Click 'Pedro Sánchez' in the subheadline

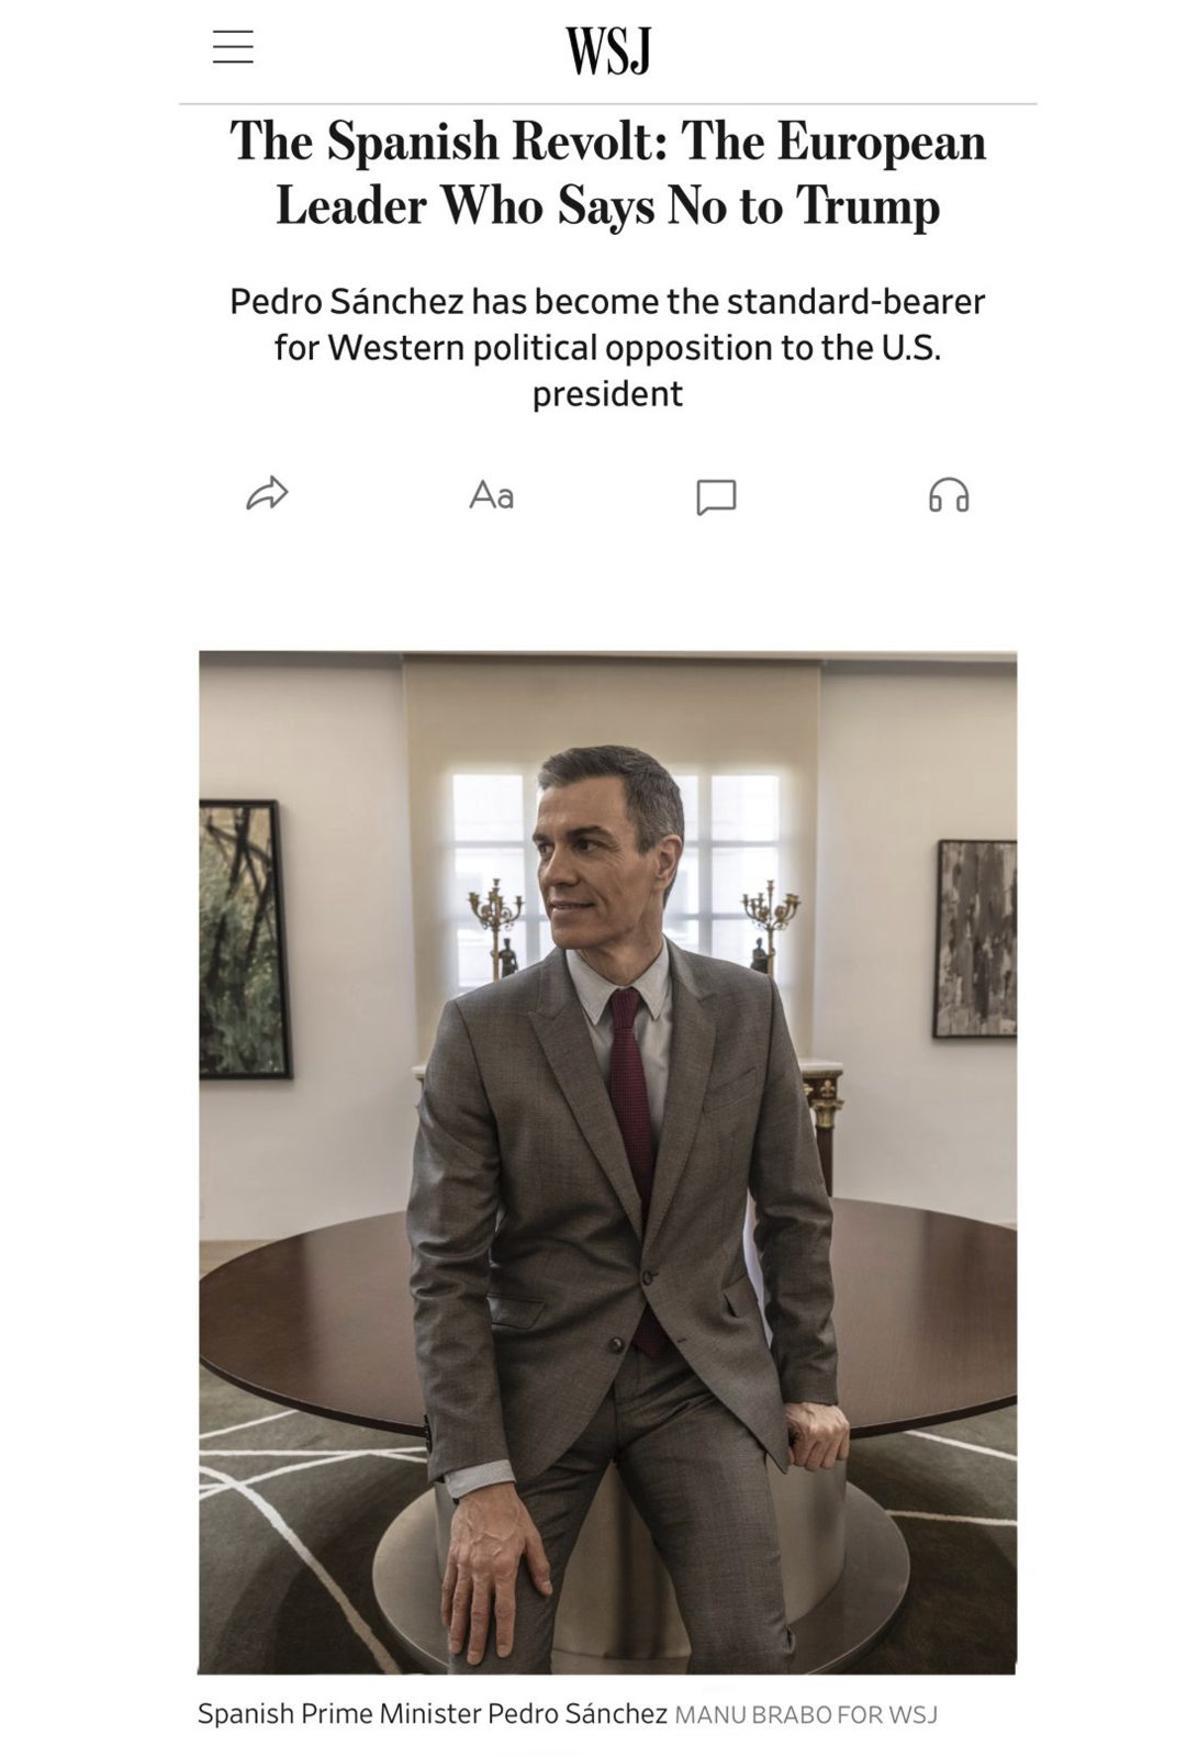tap(347, 301)
